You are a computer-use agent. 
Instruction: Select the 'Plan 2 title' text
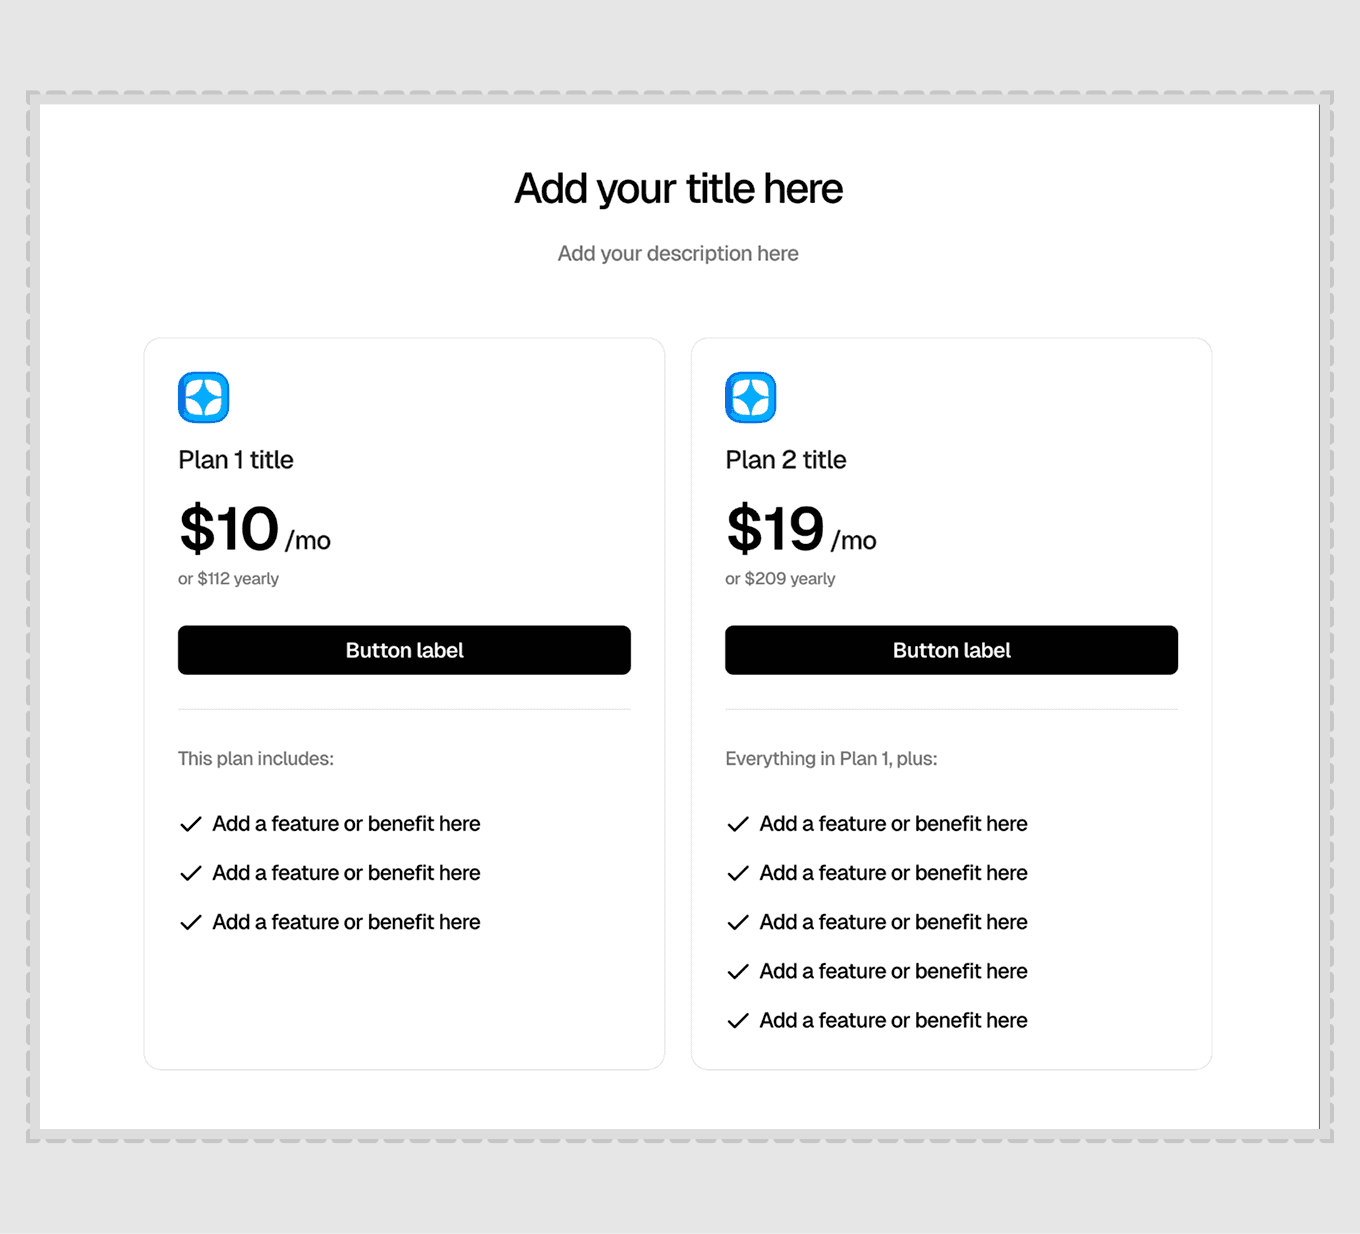click(x=786, y=460)
